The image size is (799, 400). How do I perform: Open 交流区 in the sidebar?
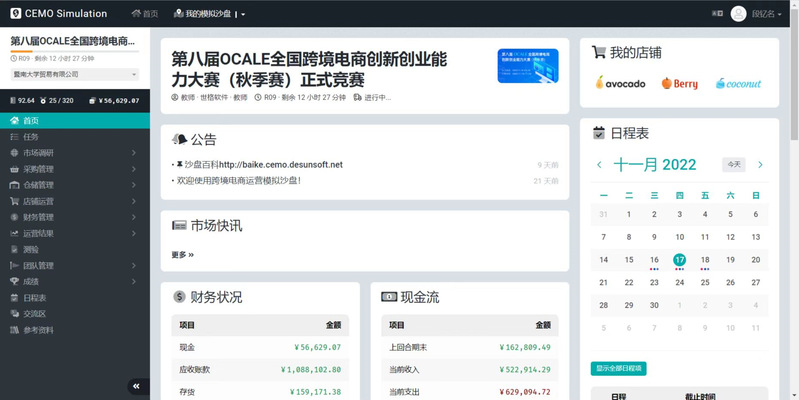click(35, 313)
